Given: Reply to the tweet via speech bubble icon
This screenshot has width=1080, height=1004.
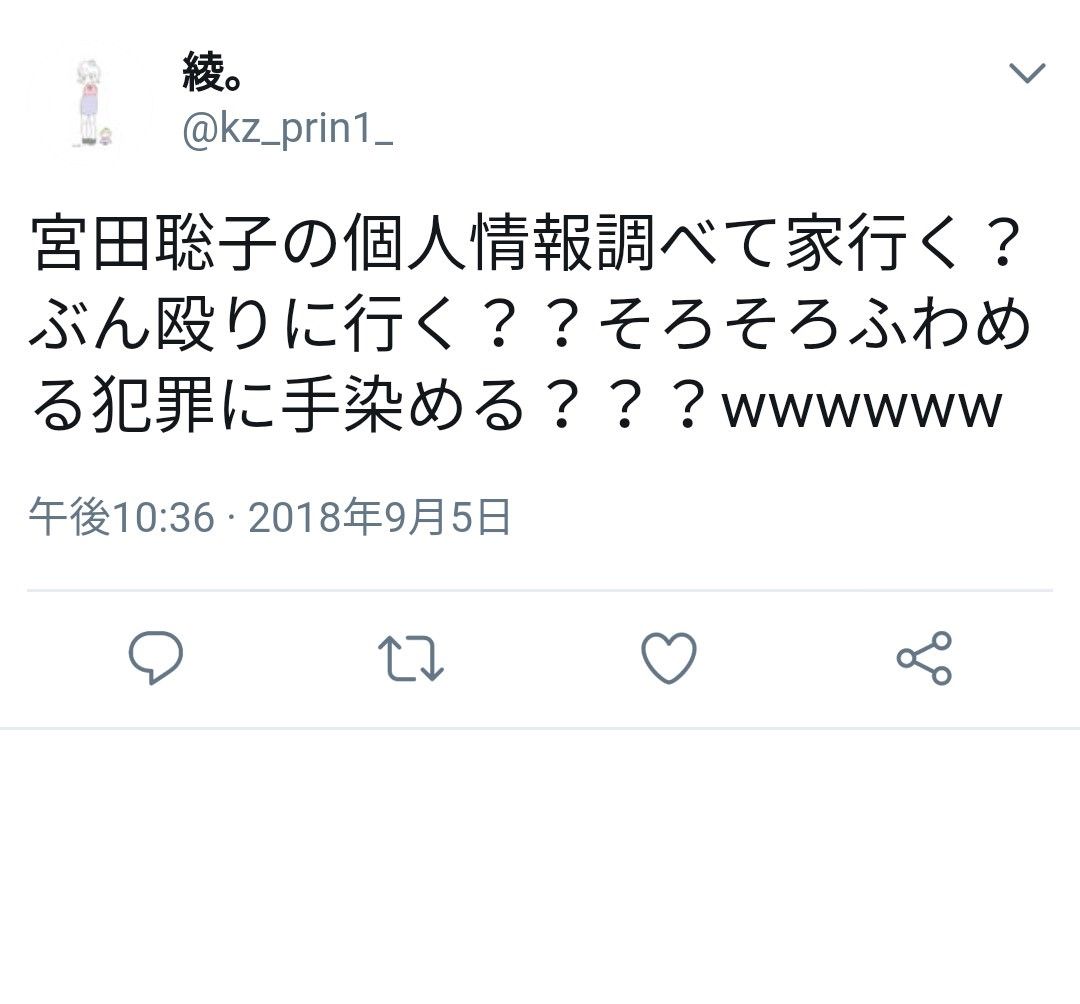Looking at the screenshot, I should (156, 658).
